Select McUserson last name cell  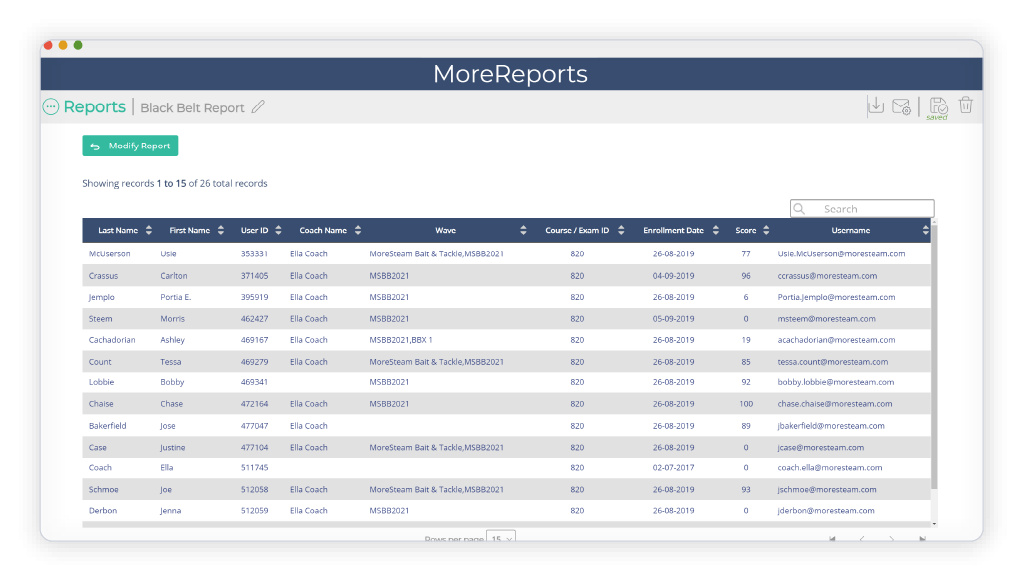(110, 253)
